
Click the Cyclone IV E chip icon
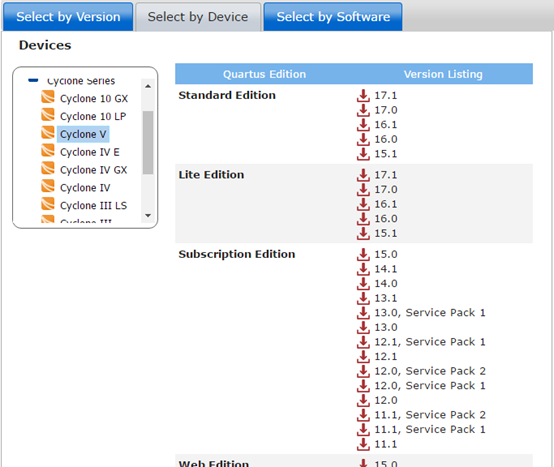48,150
